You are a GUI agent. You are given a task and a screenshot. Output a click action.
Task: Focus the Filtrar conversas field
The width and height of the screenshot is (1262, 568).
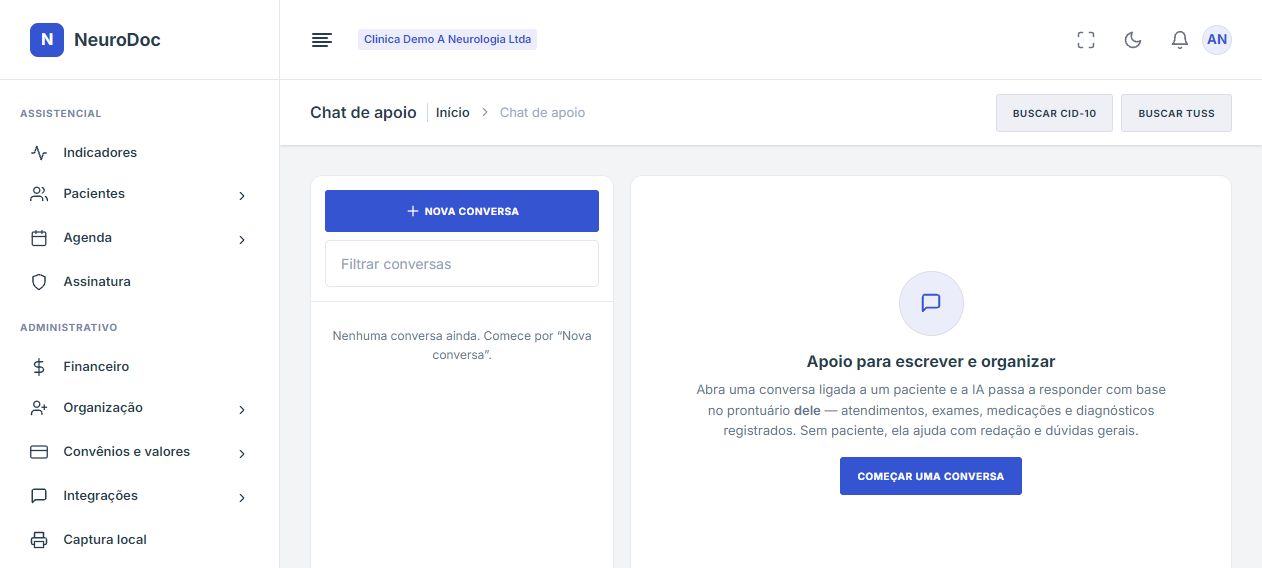pos(462,264)
